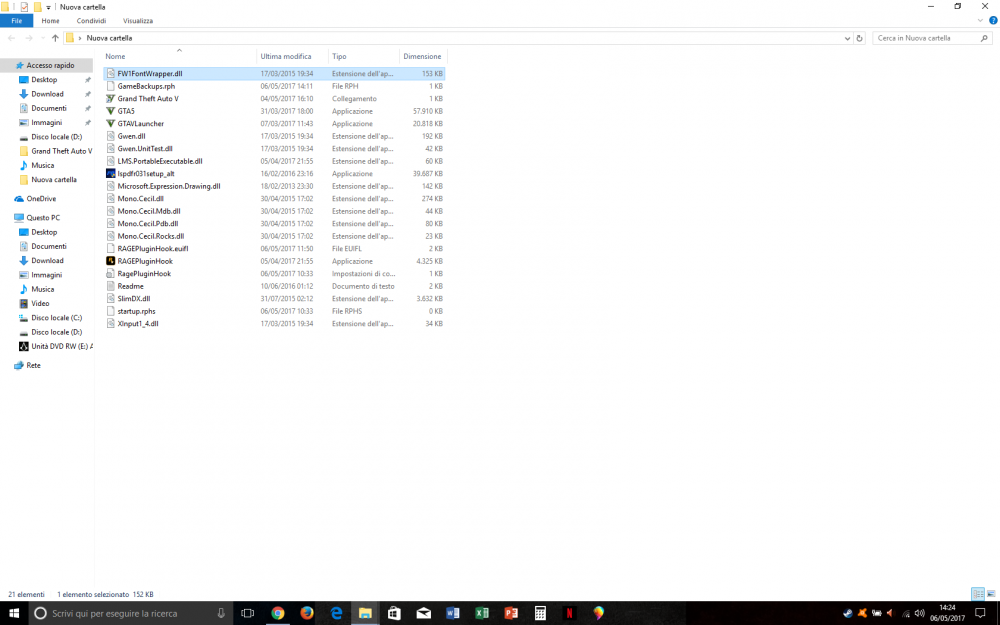Image resolution: width=1000 pixels, height=625 pixels.
Task: Switch to the Visualizza tab
Action: click(137, 20)
